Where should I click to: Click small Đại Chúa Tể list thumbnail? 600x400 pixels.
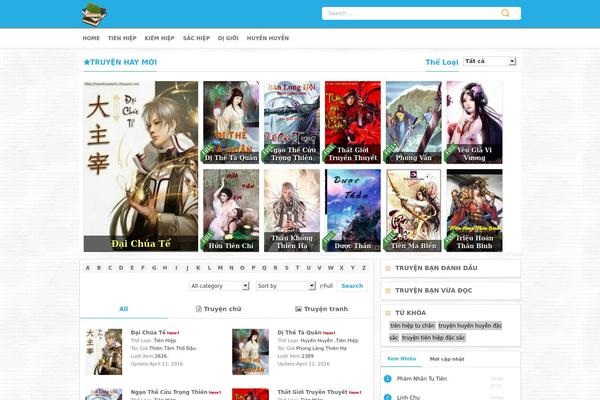(104, 352)
